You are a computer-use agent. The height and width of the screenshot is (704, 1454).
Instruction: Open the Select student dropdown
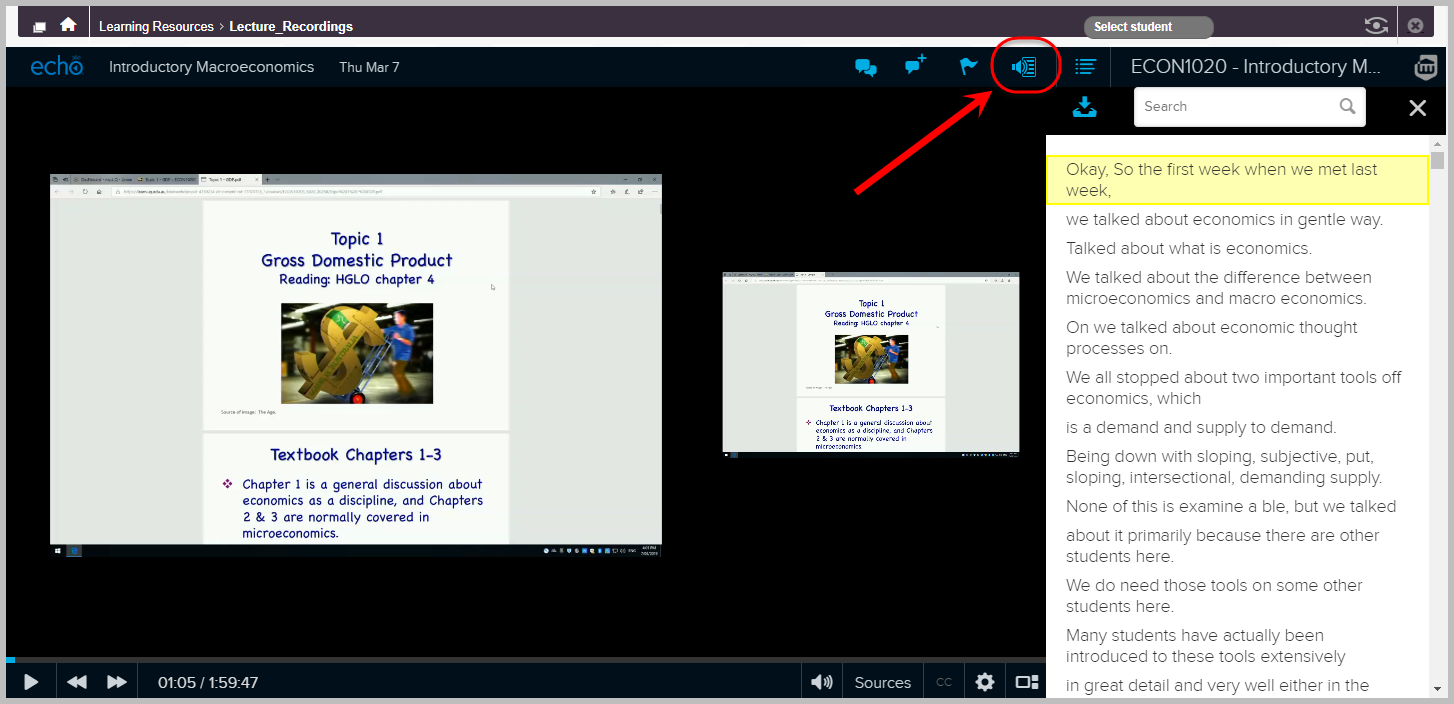pyautogui.click(x=1147, y=26)
